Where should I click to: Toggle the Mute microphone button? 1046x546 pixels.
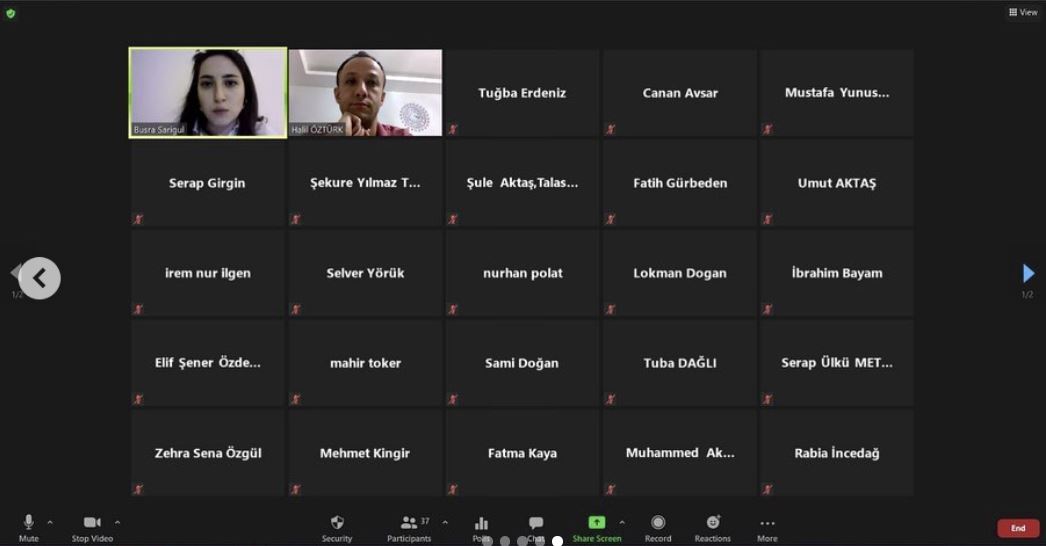29,523
